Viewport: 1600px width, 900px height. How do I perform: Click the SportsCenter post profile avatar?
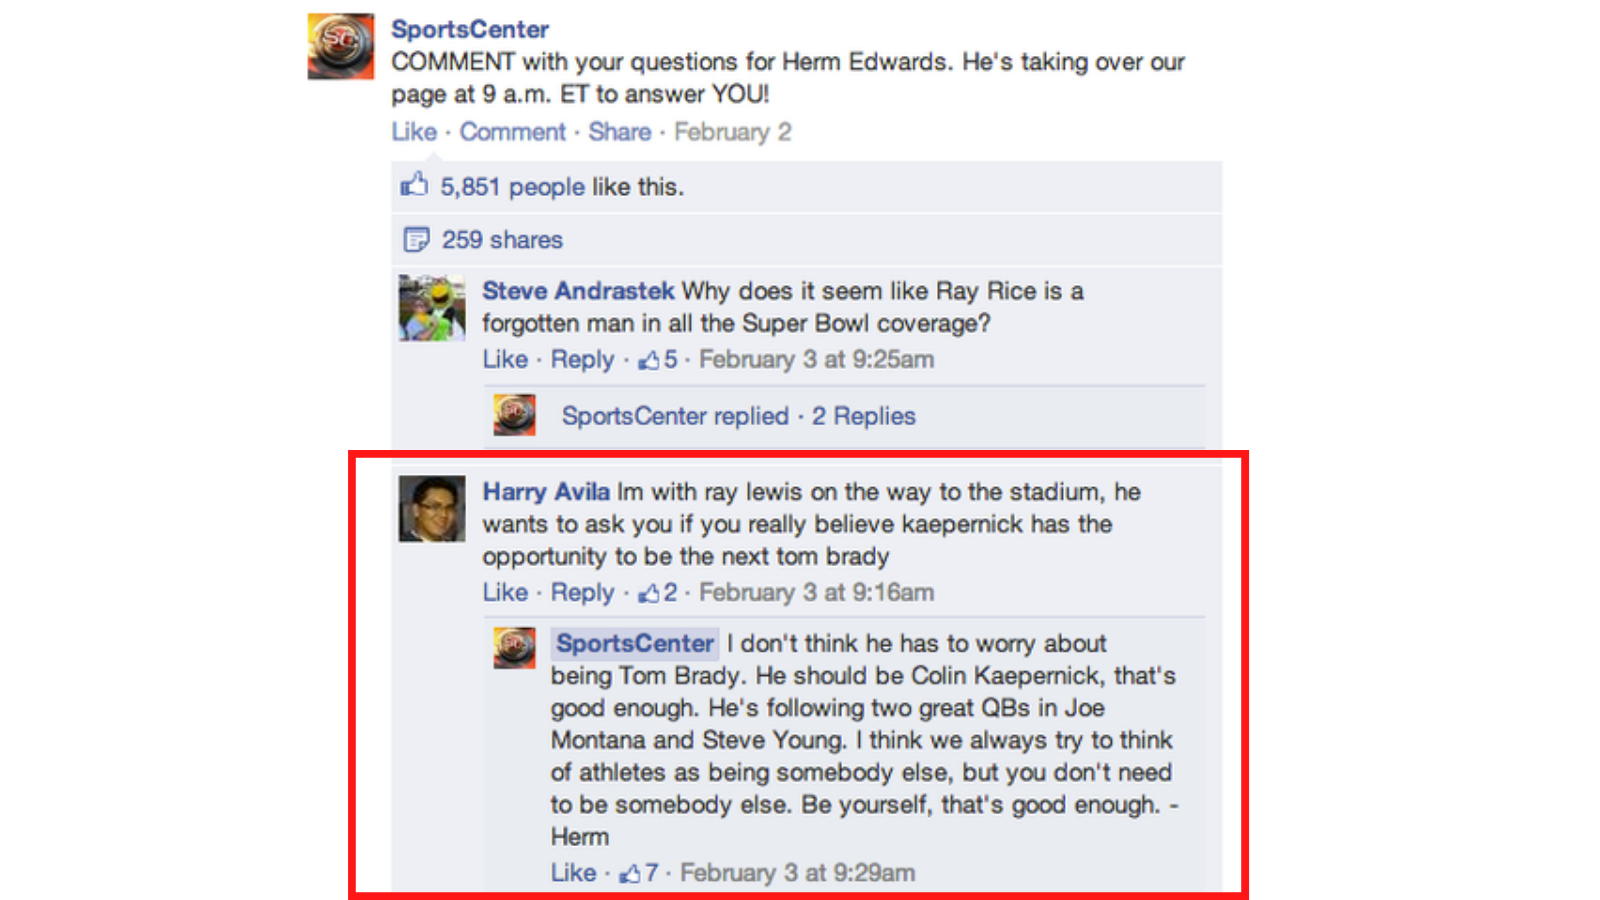pos(340,46)
